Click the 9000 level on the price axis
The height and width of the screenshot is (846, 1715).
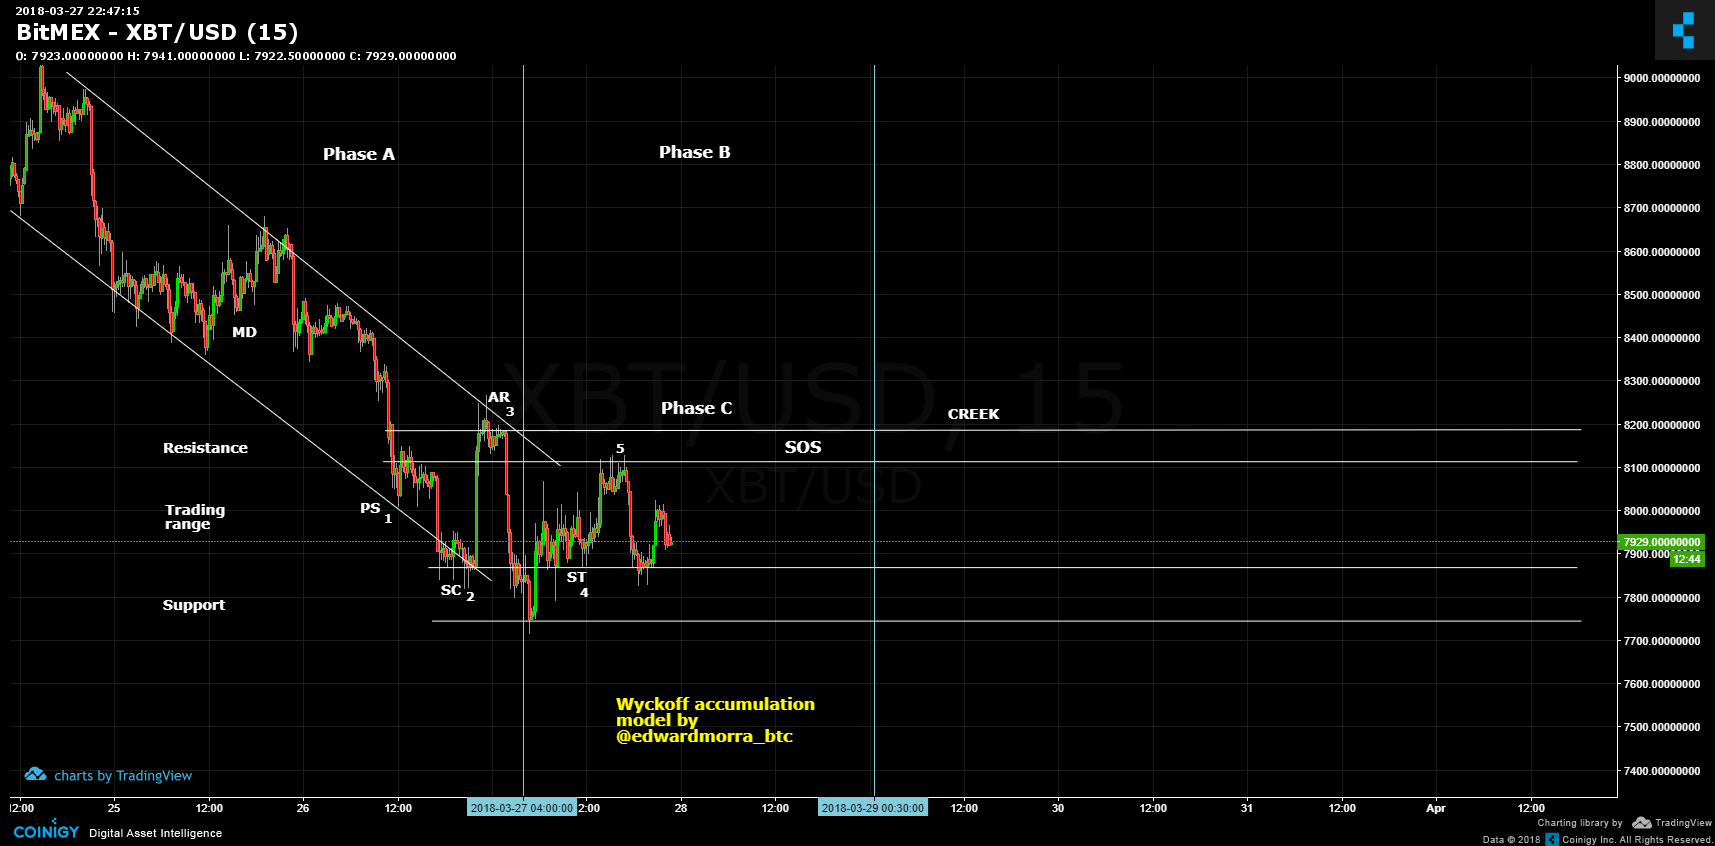pyautogui.click(x=1661, y=78)
